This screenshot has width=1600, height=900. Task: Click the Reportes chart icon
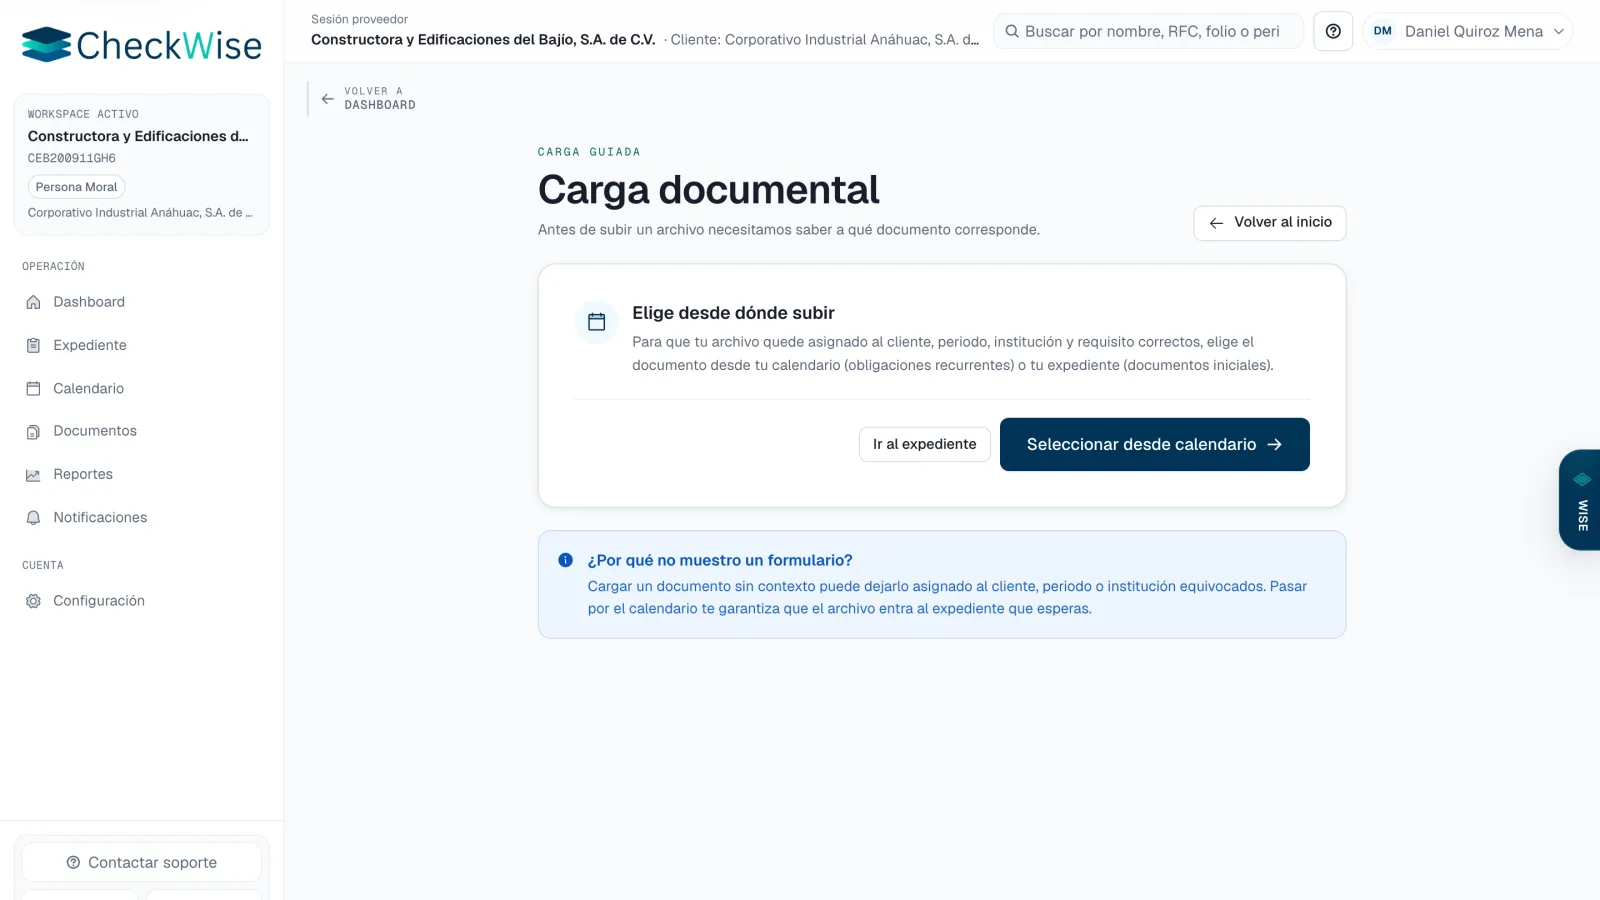click(33, 475)
